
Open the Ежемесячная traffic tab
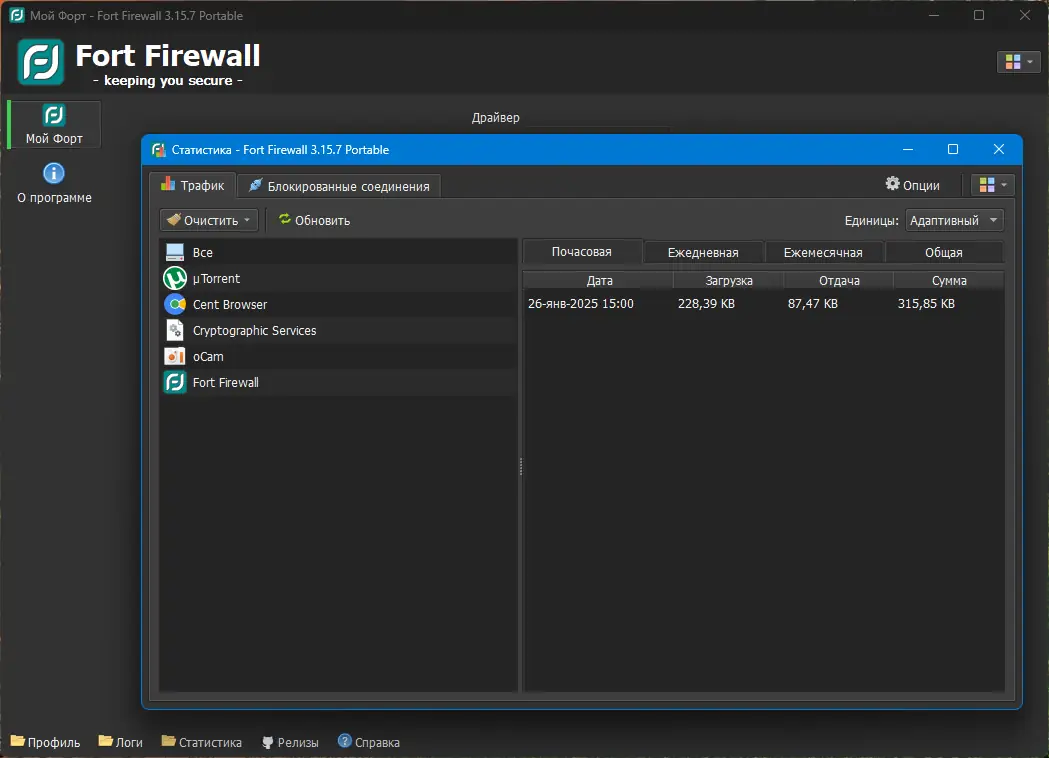[x=823, y=252]
